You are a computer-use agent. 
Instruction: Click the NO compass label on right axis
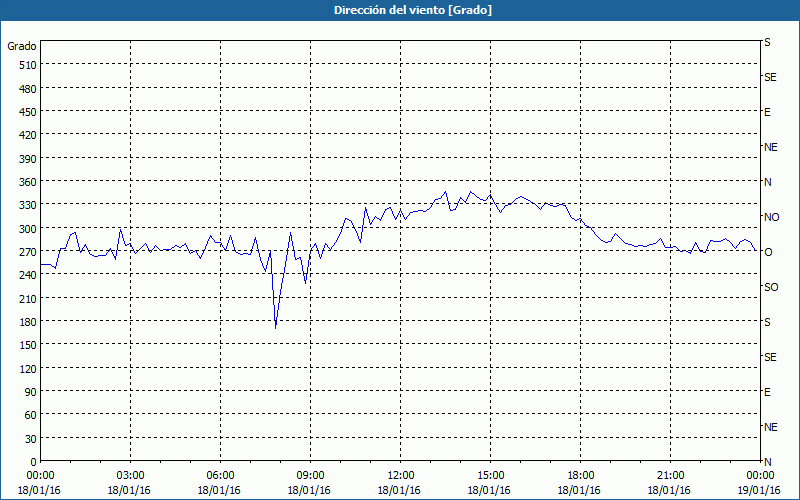(x=771, y=217)
